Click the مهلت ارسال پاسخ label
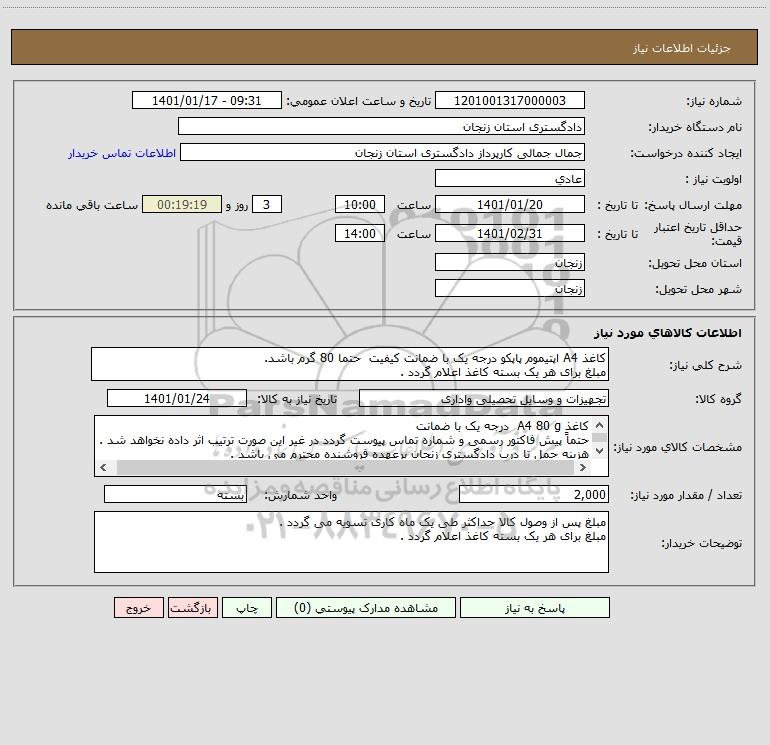The width and height of the screenshot is (770, 745). click(694, 205)
